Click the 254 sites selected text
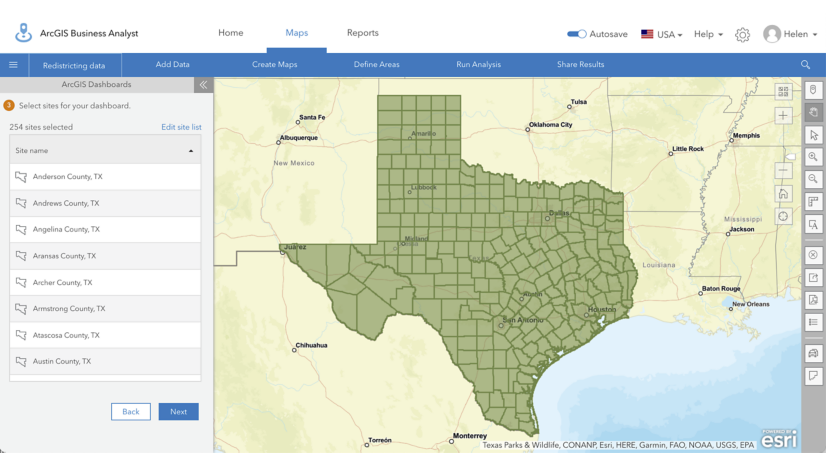The image size is (826, 465). coord(41,127)
